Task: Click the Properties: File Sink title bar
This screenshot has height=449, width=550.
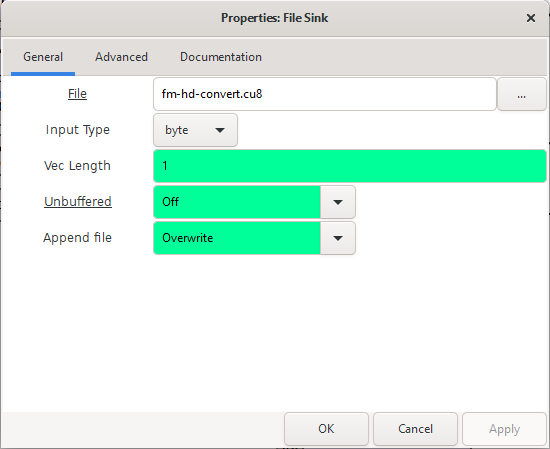Action: 274,18
